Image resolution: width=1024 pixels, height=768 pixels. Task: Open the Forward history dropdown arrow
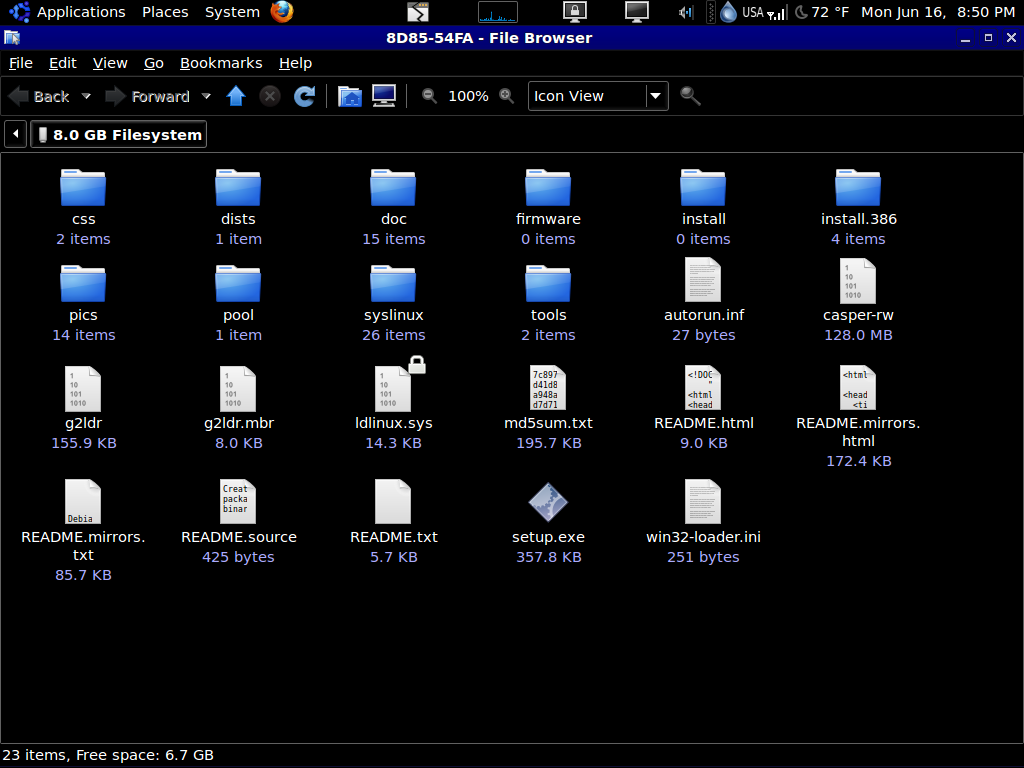(206, 97)
